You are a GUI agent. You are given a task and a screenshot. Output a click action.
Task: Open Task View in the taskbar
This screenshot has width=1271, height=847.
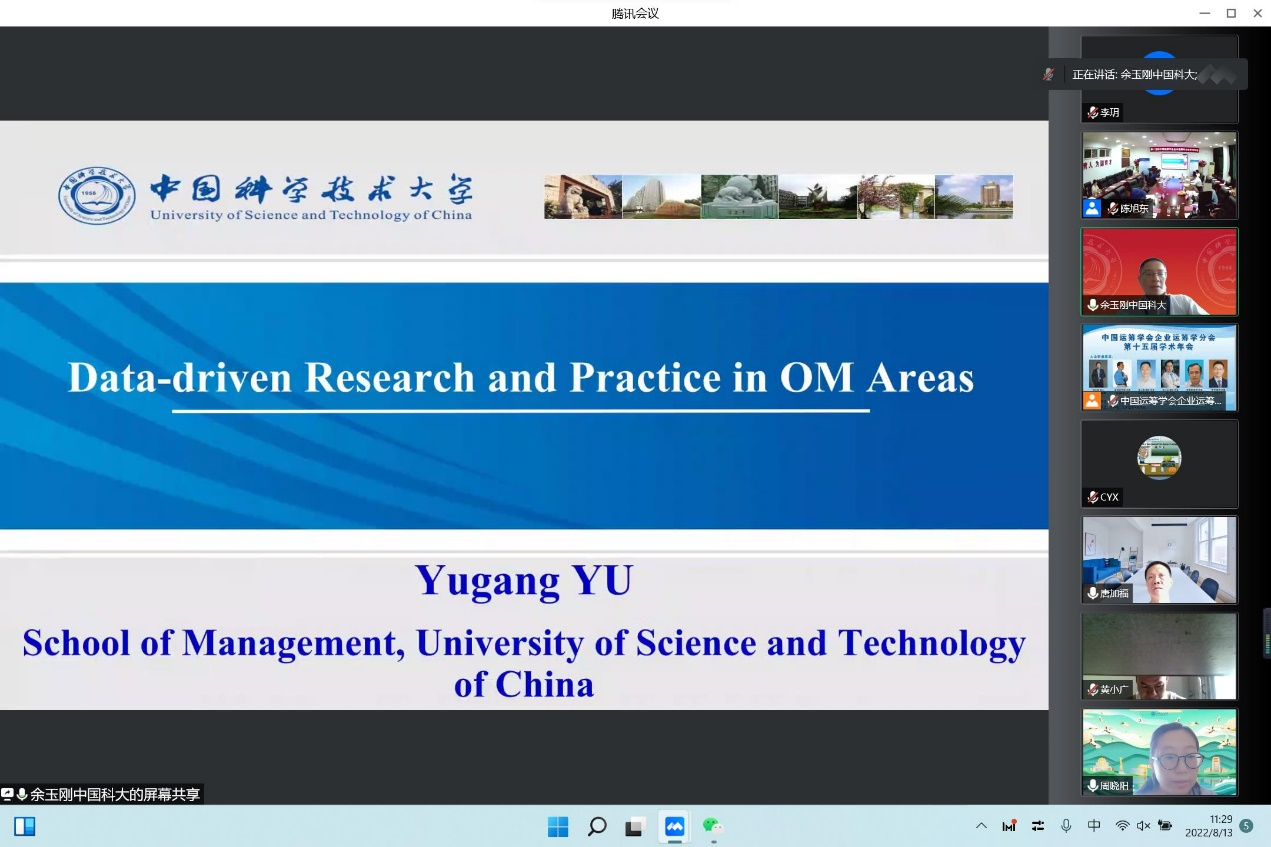[635, 826]
